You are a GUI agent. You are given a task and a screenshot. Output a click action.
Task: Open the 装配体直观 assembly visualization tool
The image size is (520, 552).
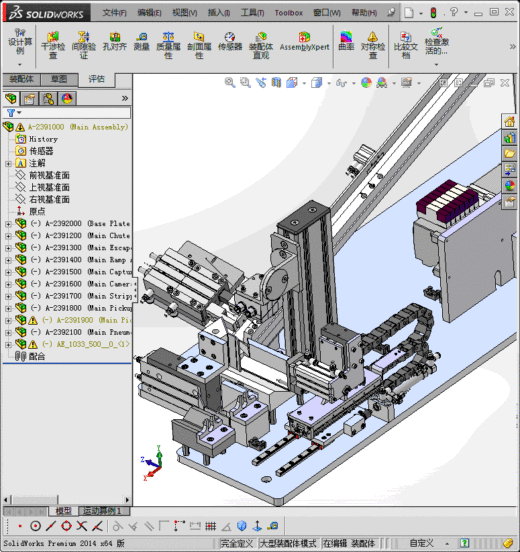[261, 45]
